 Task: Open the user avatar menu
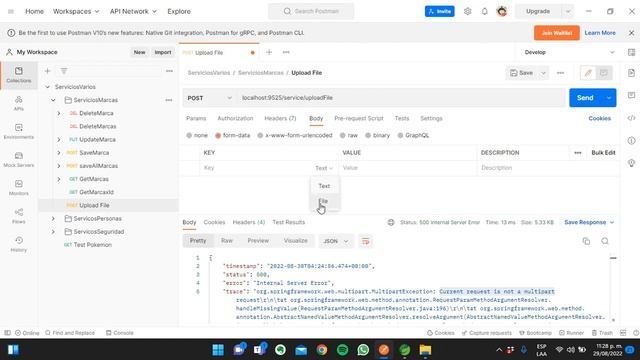coord(502,11)
